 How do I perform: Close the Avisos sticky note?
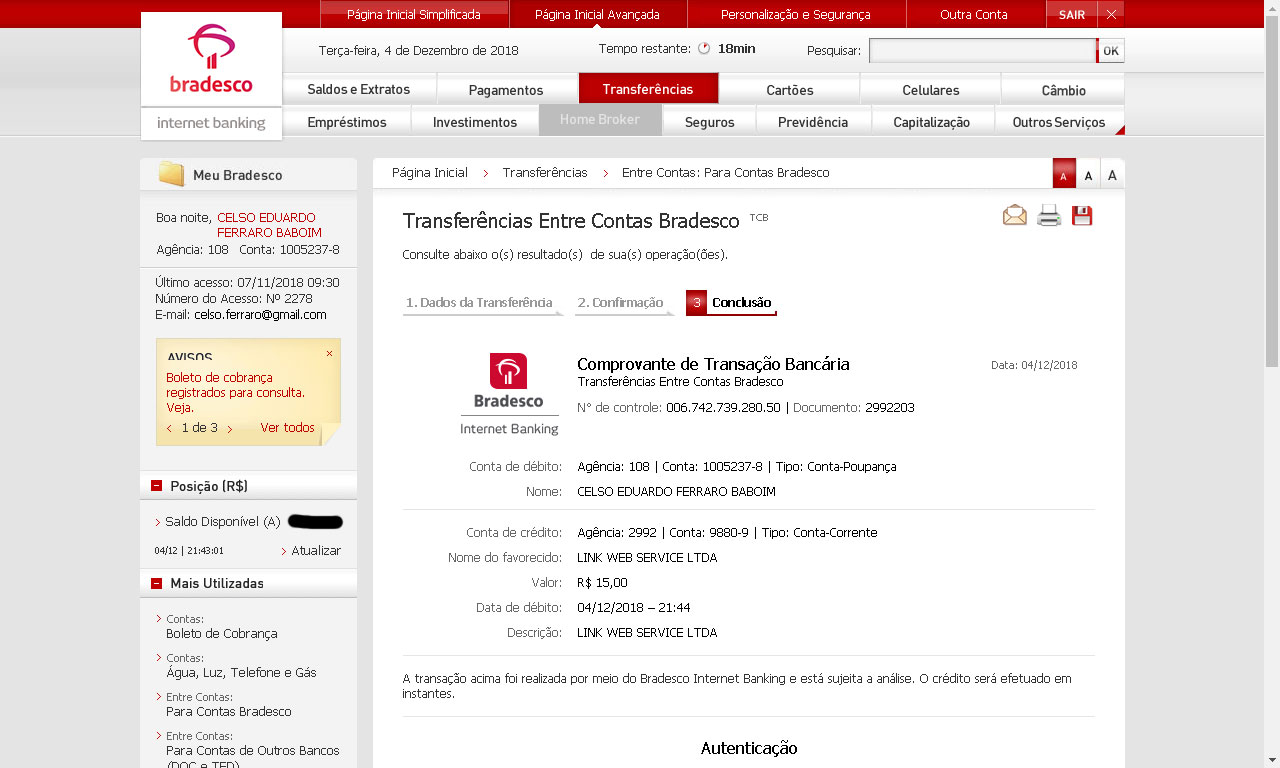[x=329, y=354]
